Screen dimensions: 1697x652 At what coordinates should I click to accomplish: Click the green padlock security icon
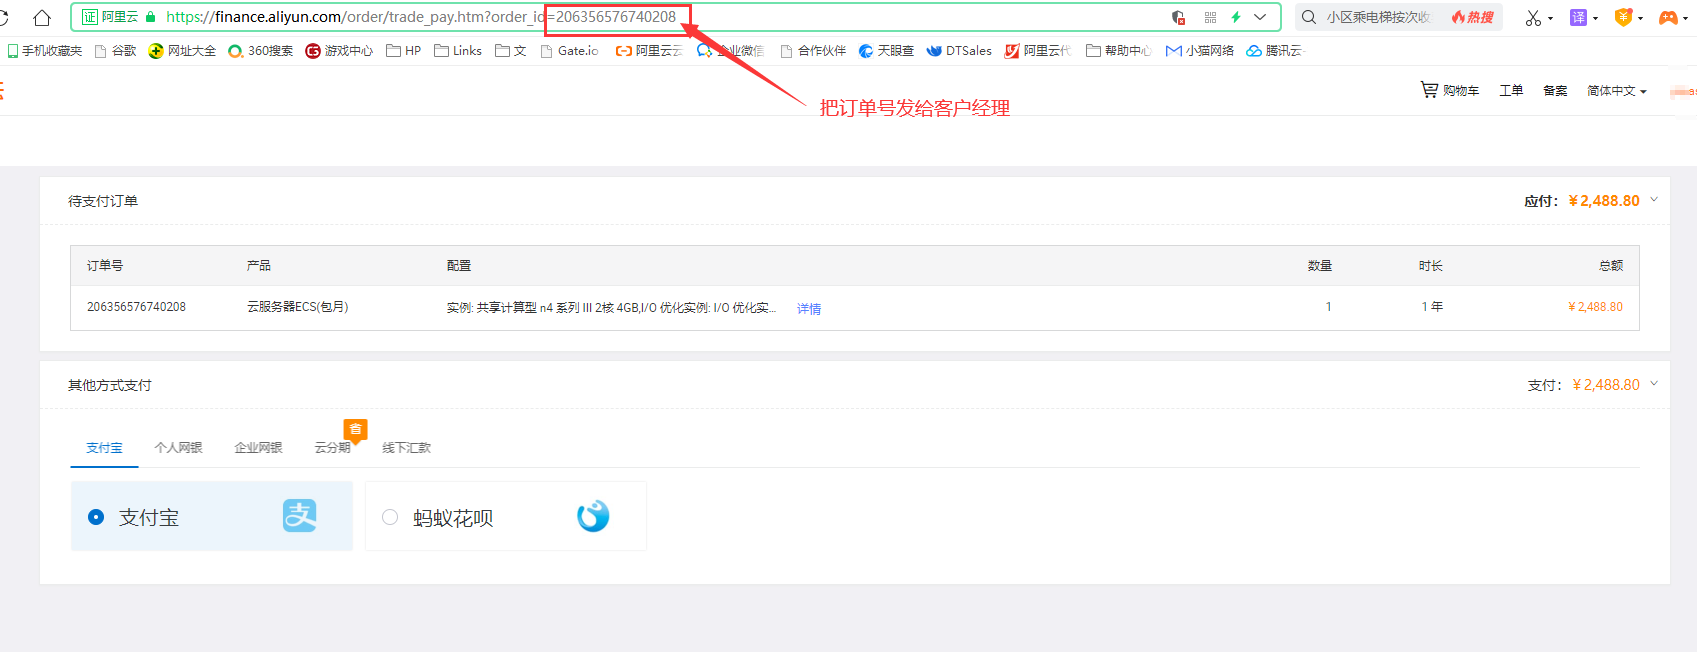(151, 17)
